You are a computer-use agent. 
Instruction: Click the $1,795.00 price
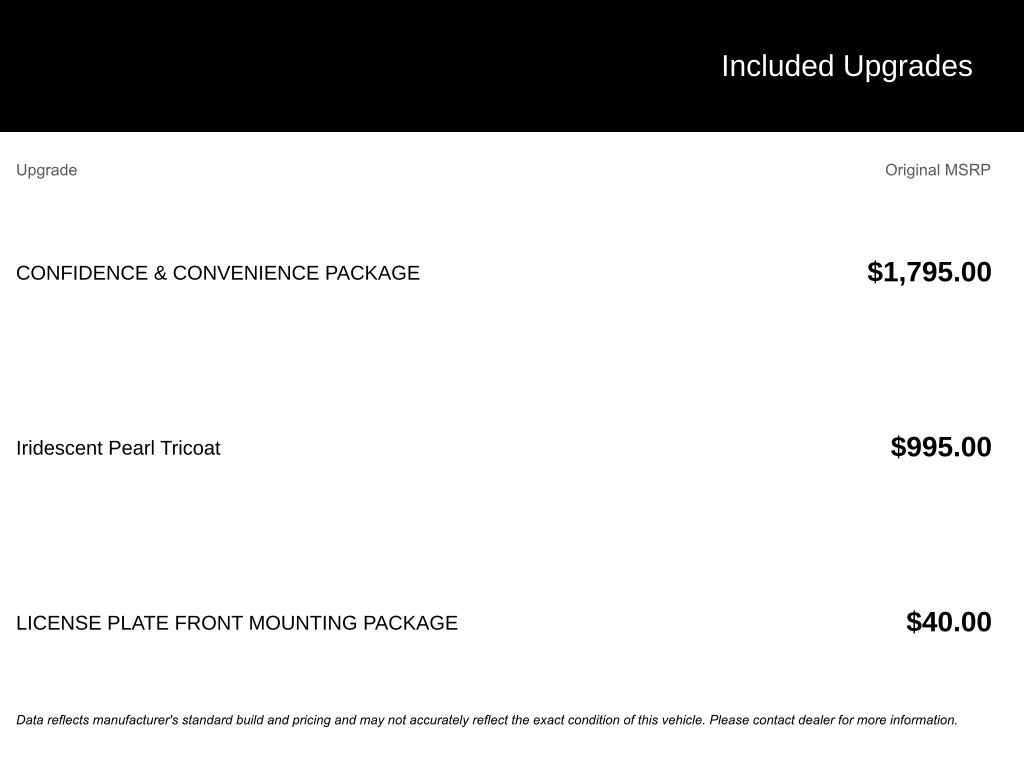929,272
